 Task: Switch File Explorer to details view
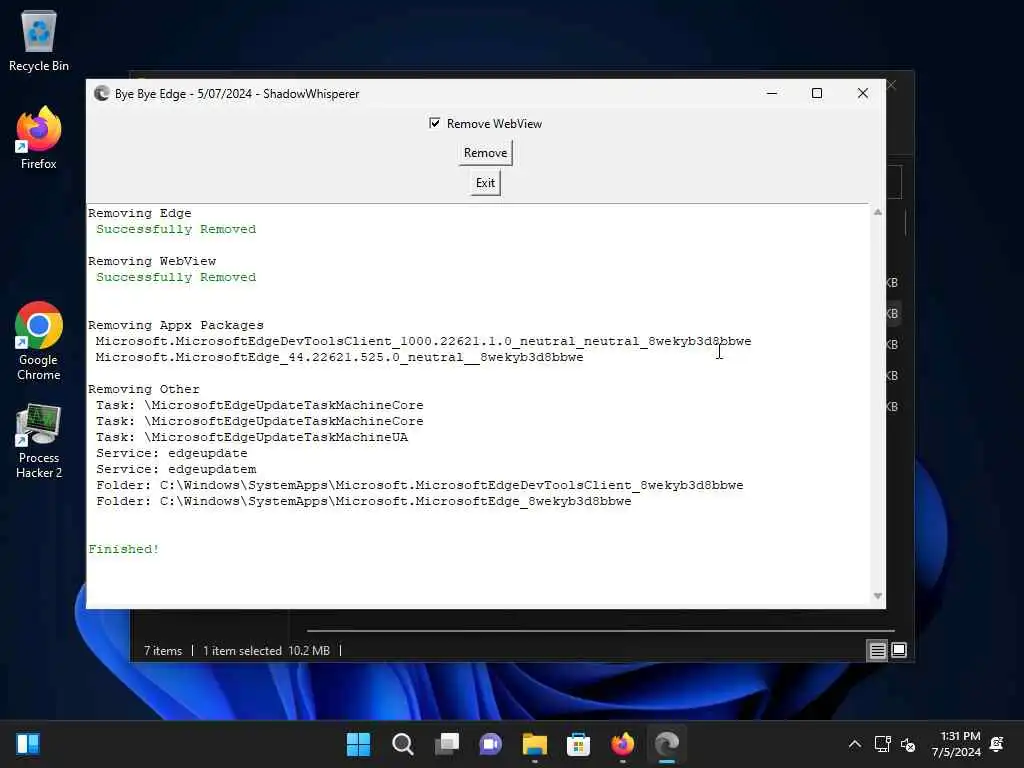coord(877,650)
